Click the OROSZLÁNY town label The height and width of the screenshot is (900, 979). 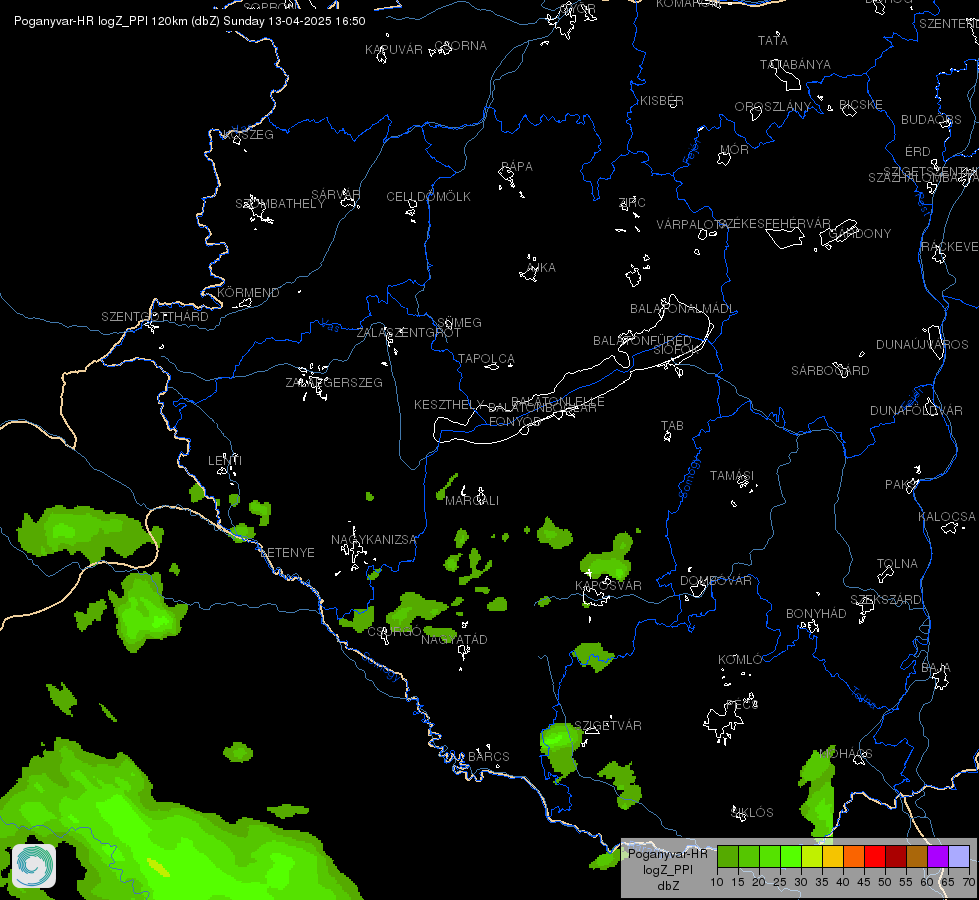772,107
